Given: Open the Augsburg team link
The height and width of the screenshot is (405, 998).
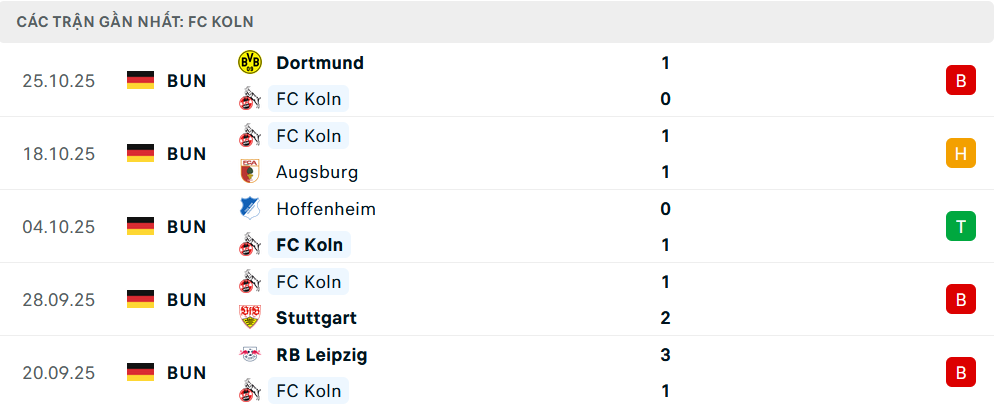Looking at the screenshot, I should (317, 172).
